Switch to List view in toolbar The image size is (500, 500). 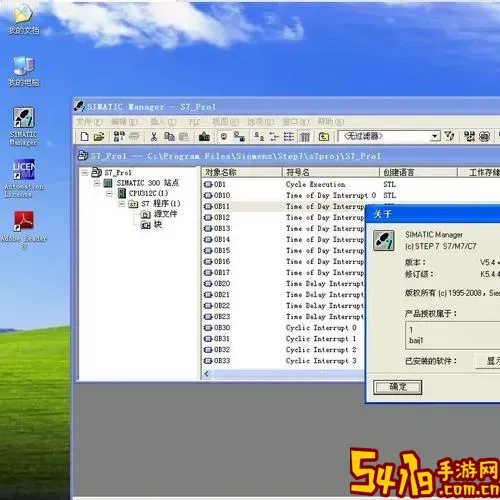click(x=289, y=136)
